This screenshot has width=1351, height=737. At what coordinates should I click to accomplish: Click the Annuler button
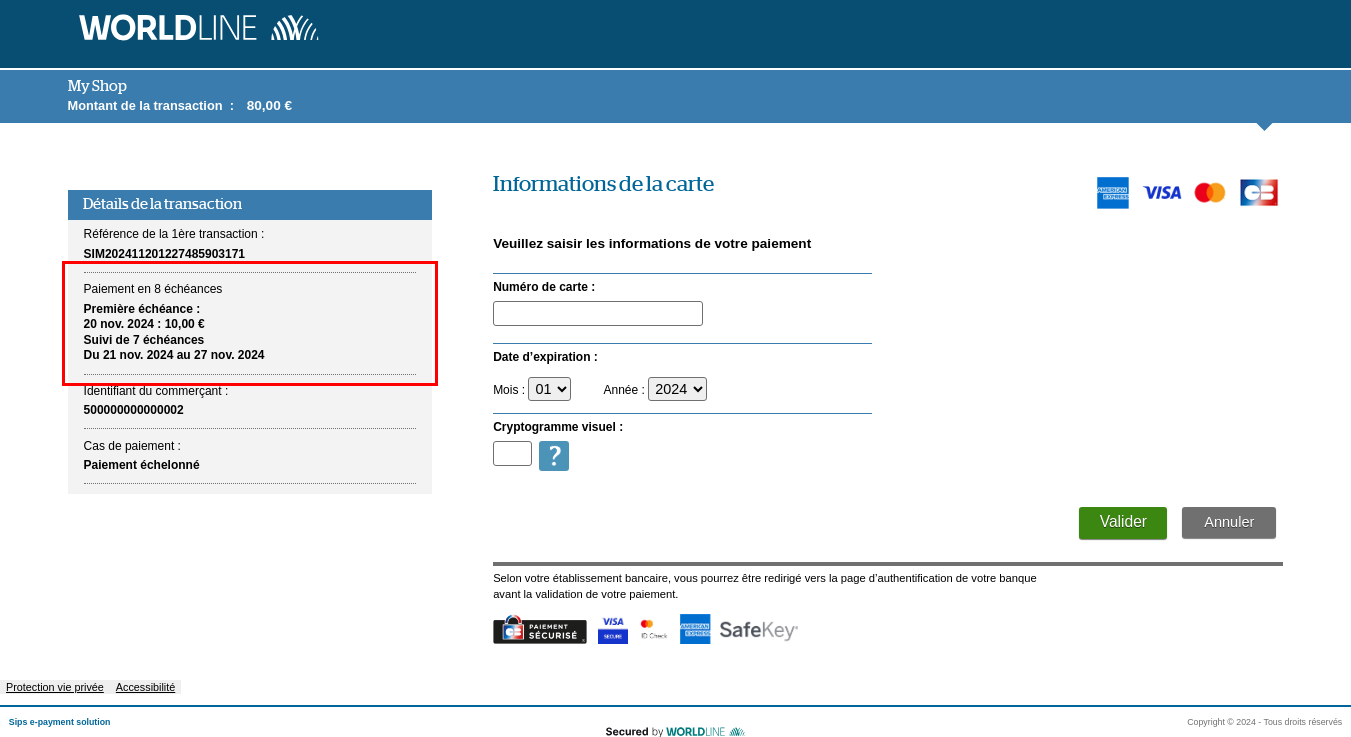[x=1229, y=522]
